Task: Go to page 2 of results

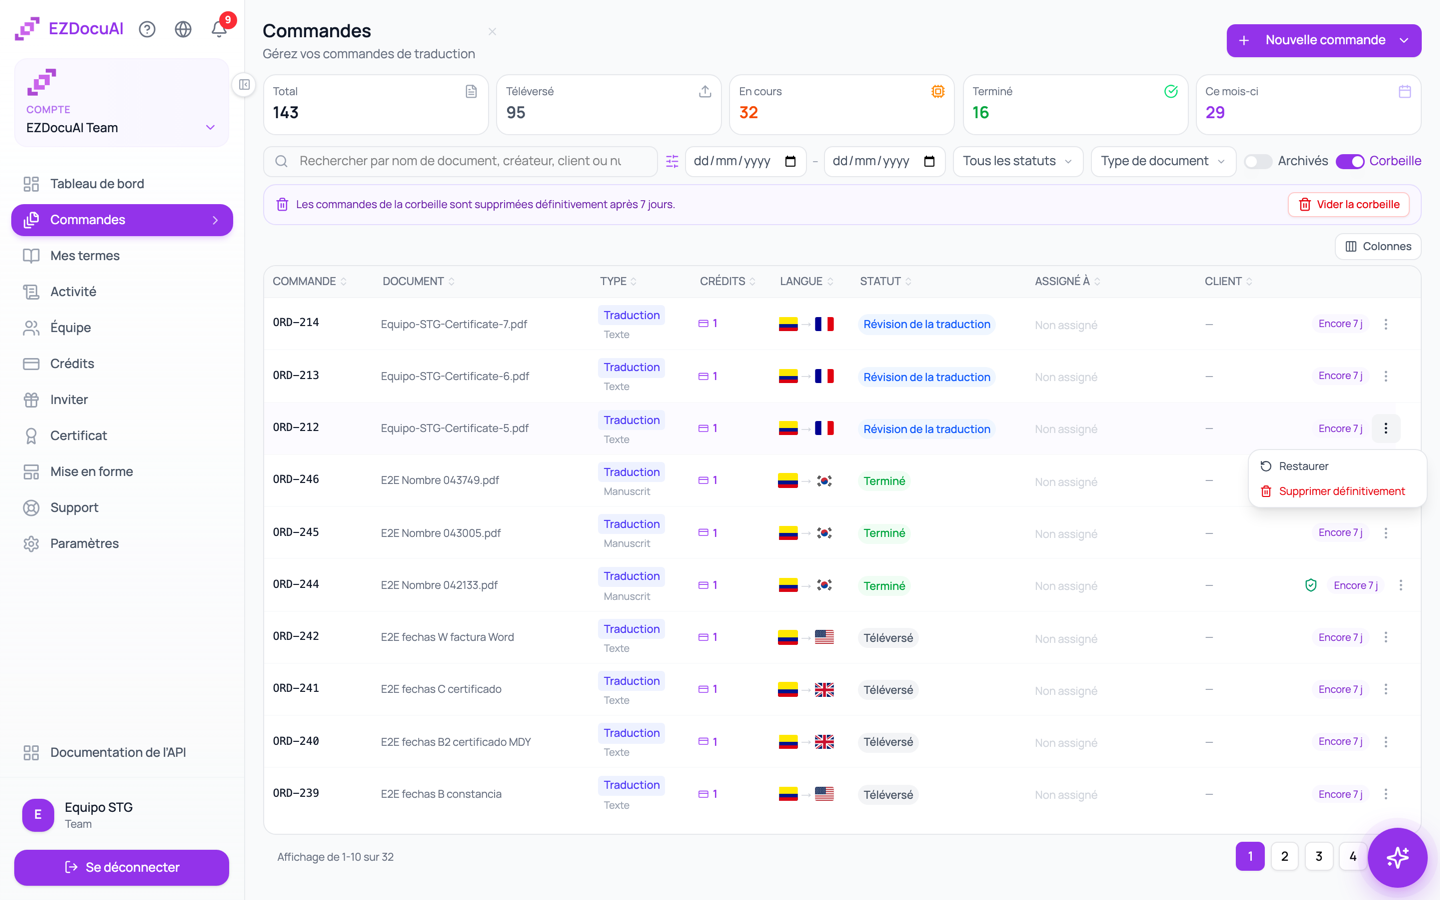Action: [x=1285, y=856]
